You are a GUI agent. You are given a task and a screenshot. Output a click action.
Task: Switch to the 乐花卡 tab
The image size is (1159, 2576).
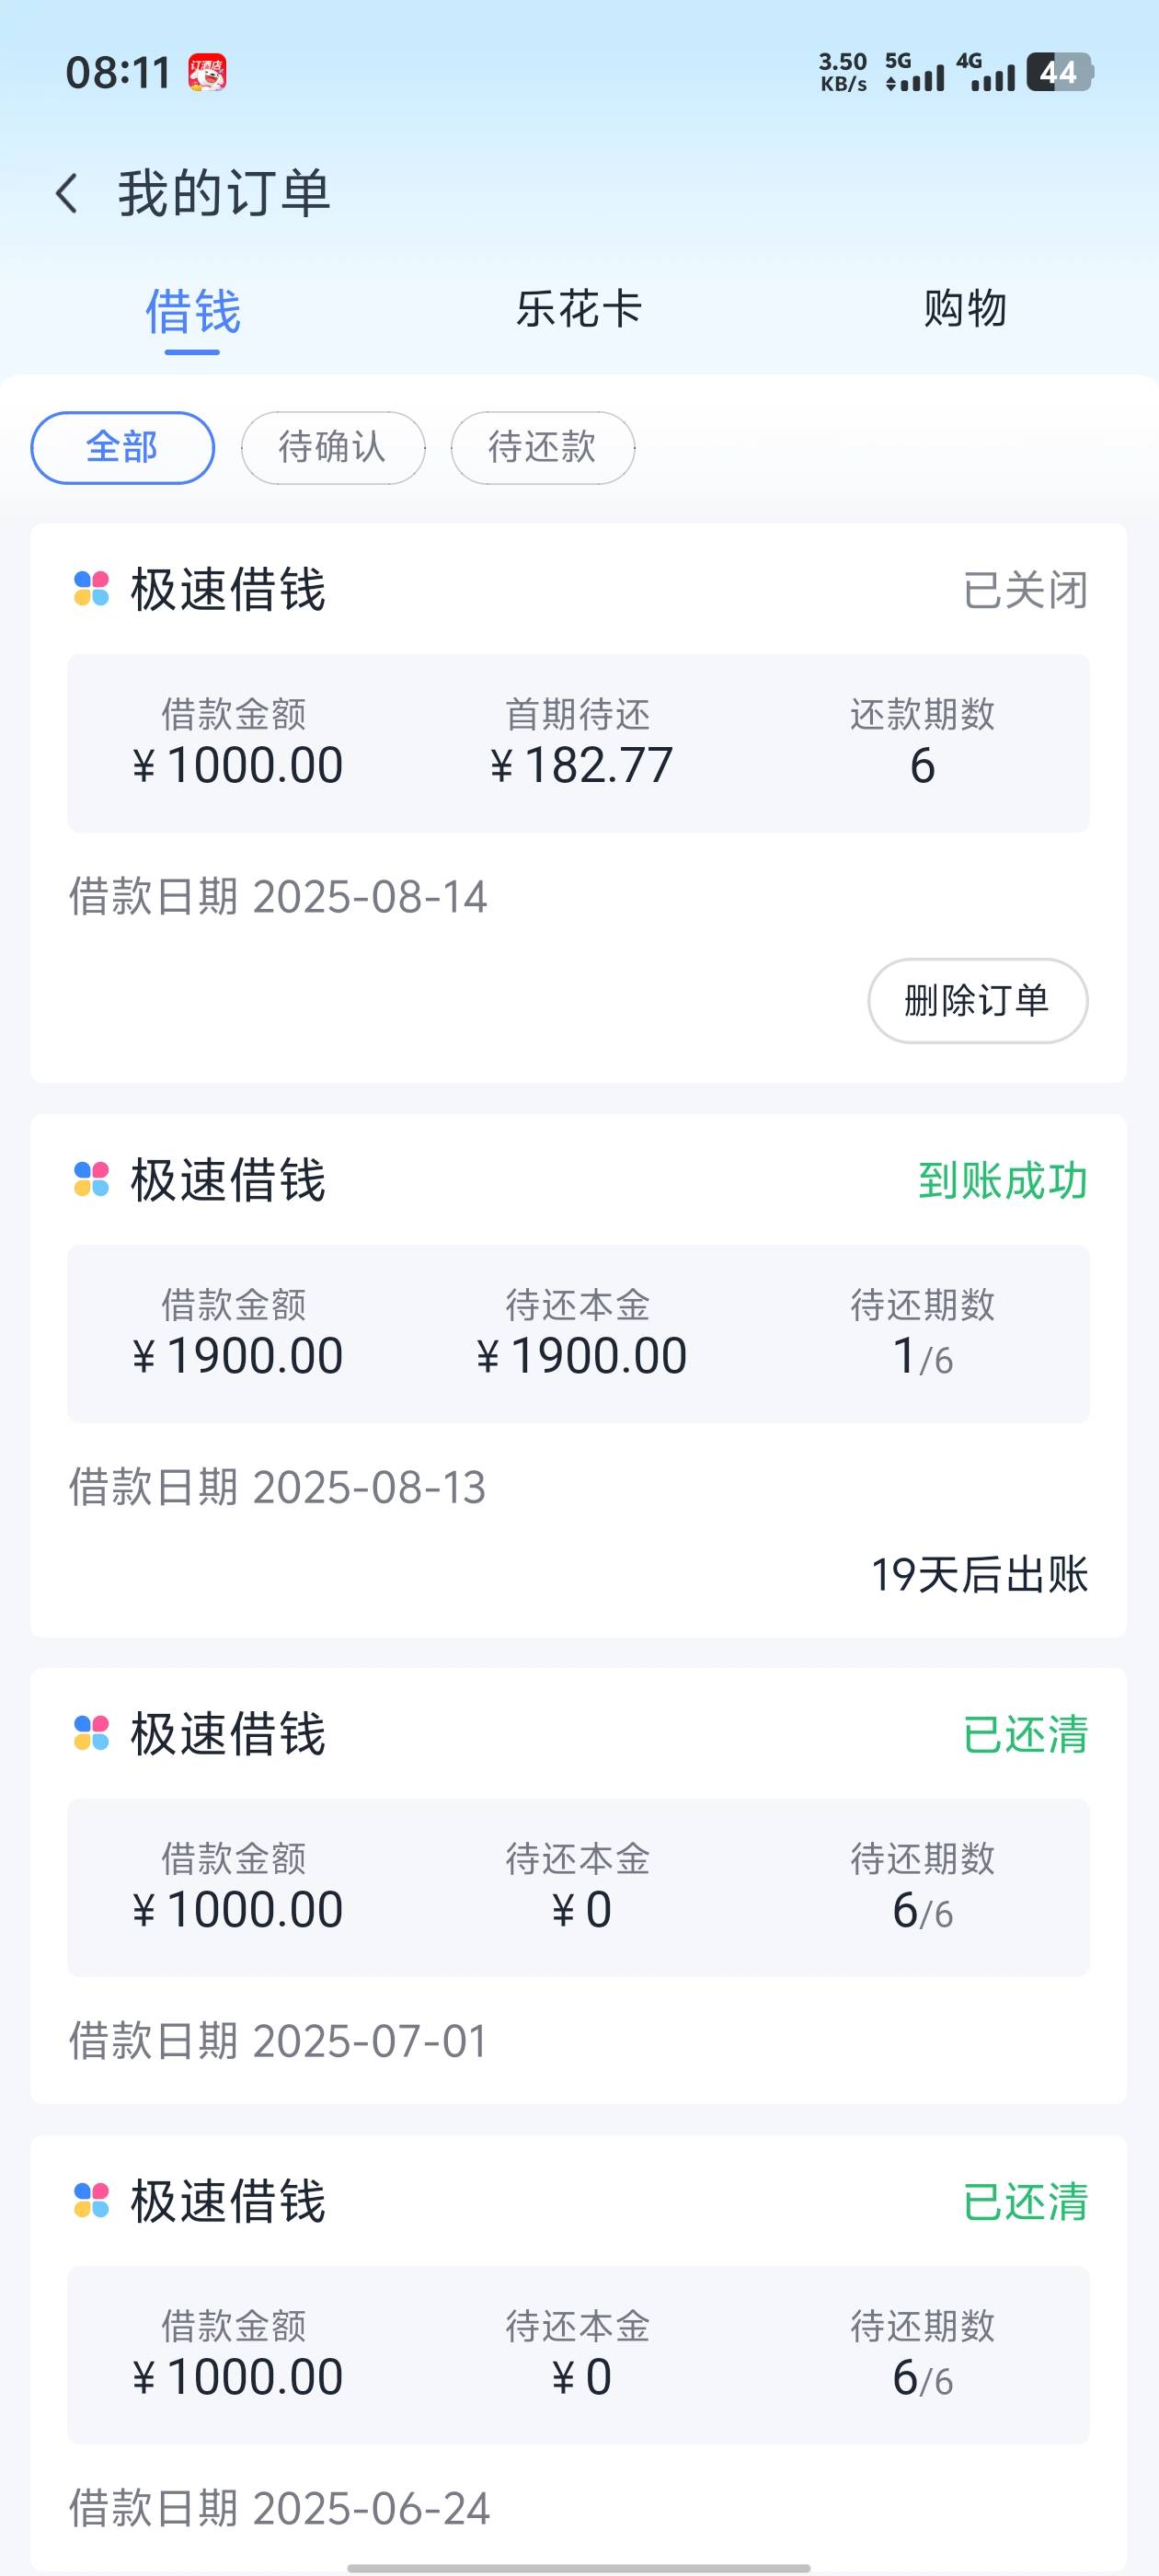pos(579,308)
